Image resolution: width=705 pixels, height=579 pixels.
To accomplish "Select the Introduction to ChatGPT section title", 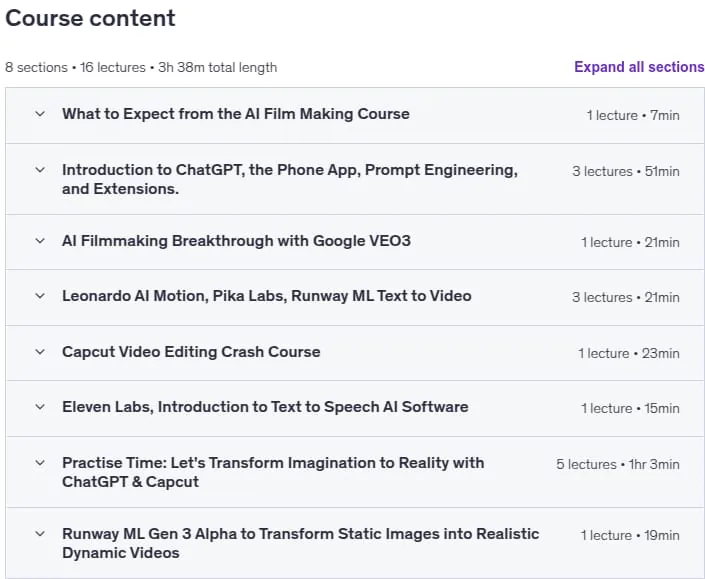I will pos(290,179).
